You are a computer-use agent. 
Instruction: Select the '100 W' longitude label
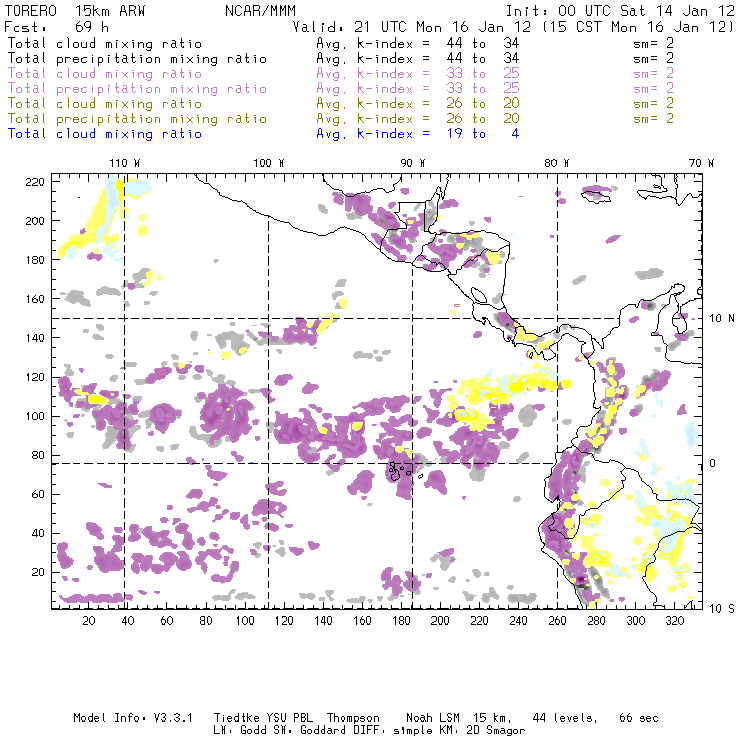point(269,163)
